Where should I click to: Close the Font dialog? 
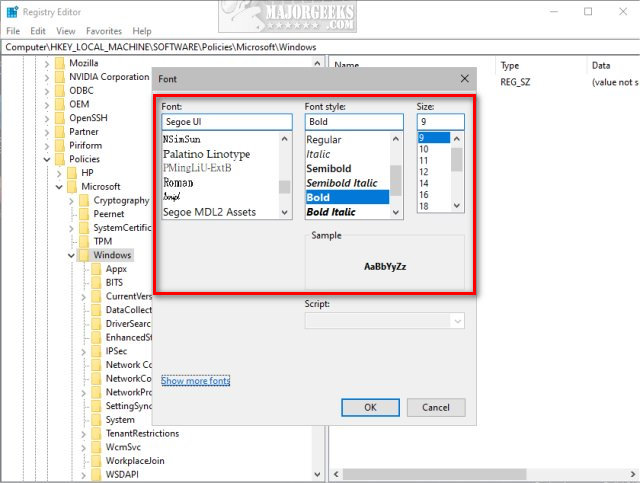point(464,79)
